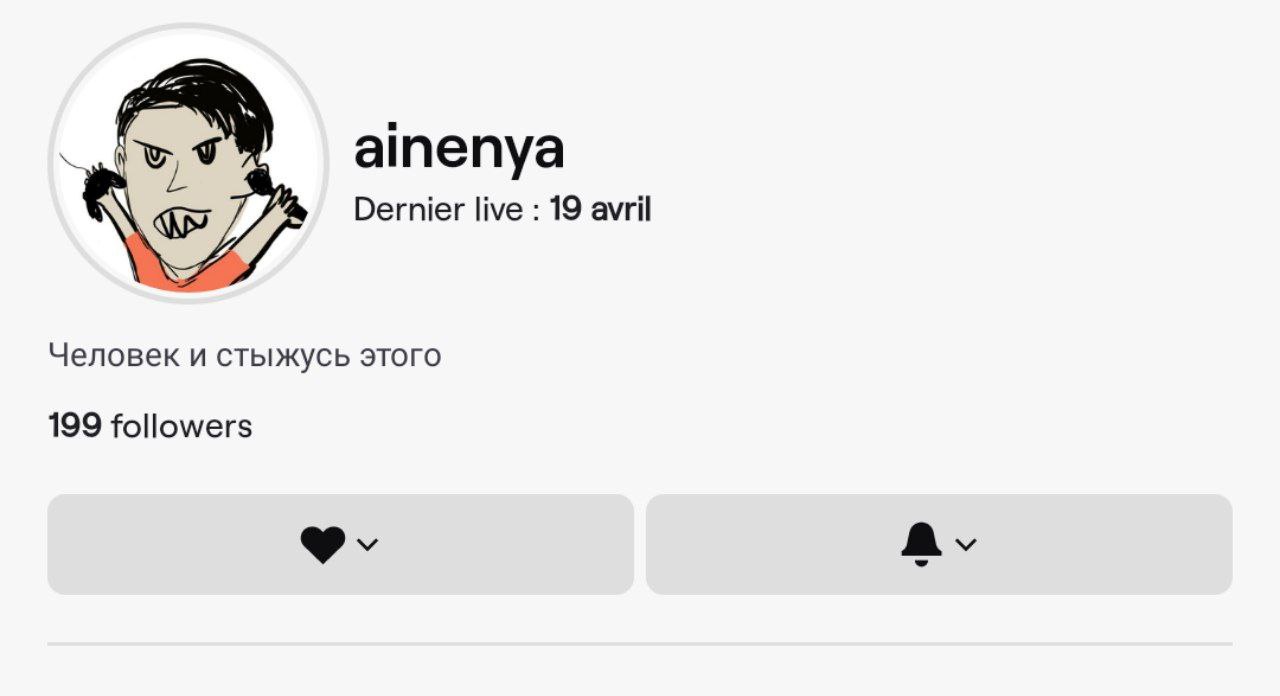Click the black heart follow icon
Viewport: 1280px width, 696px height.
click(x=322, y=545)
